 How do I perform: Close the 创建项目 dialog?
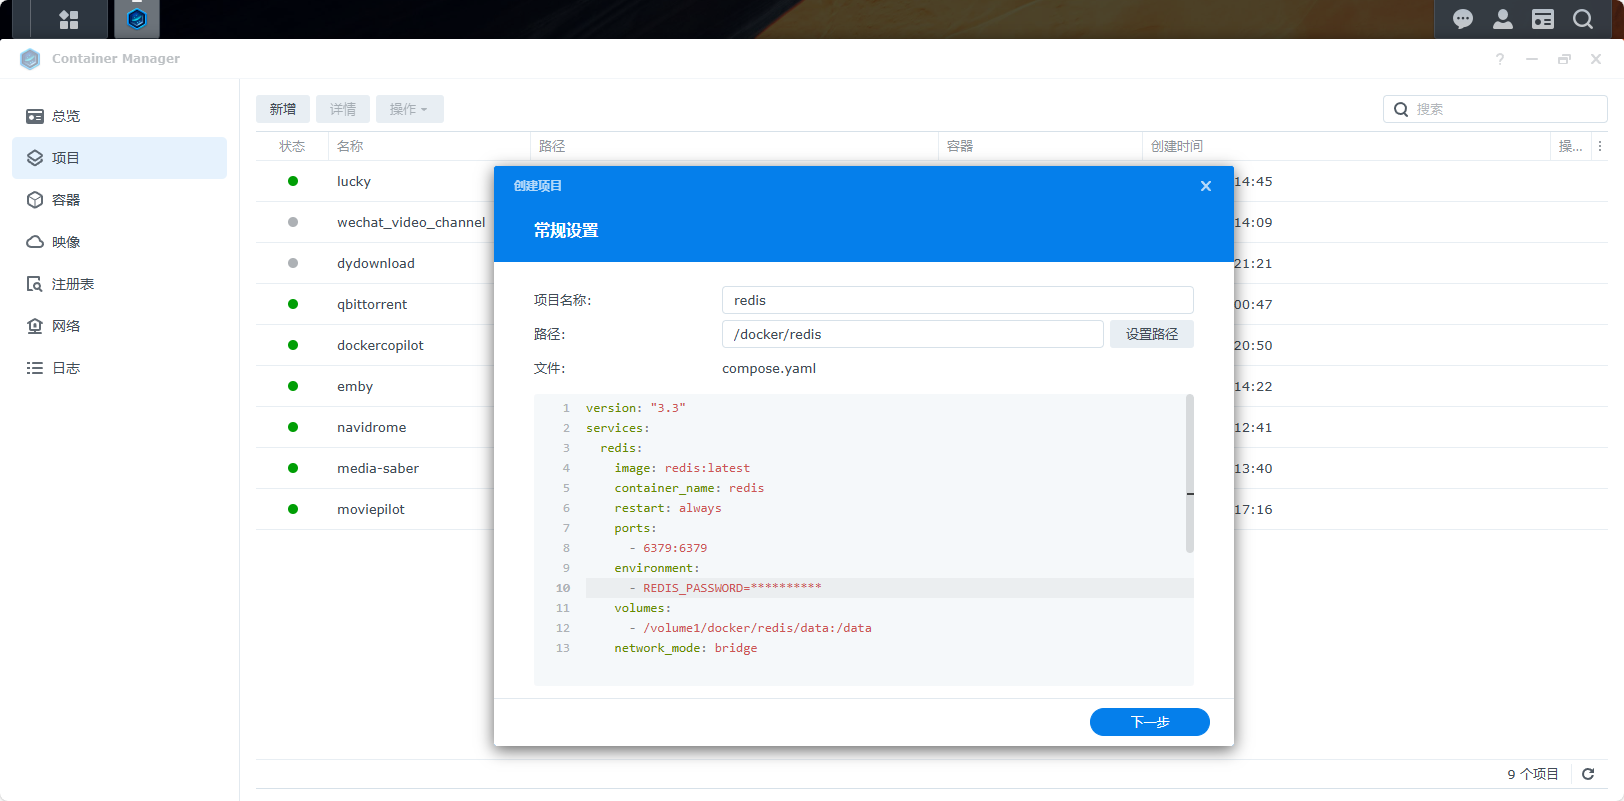tap(1206, 186)
